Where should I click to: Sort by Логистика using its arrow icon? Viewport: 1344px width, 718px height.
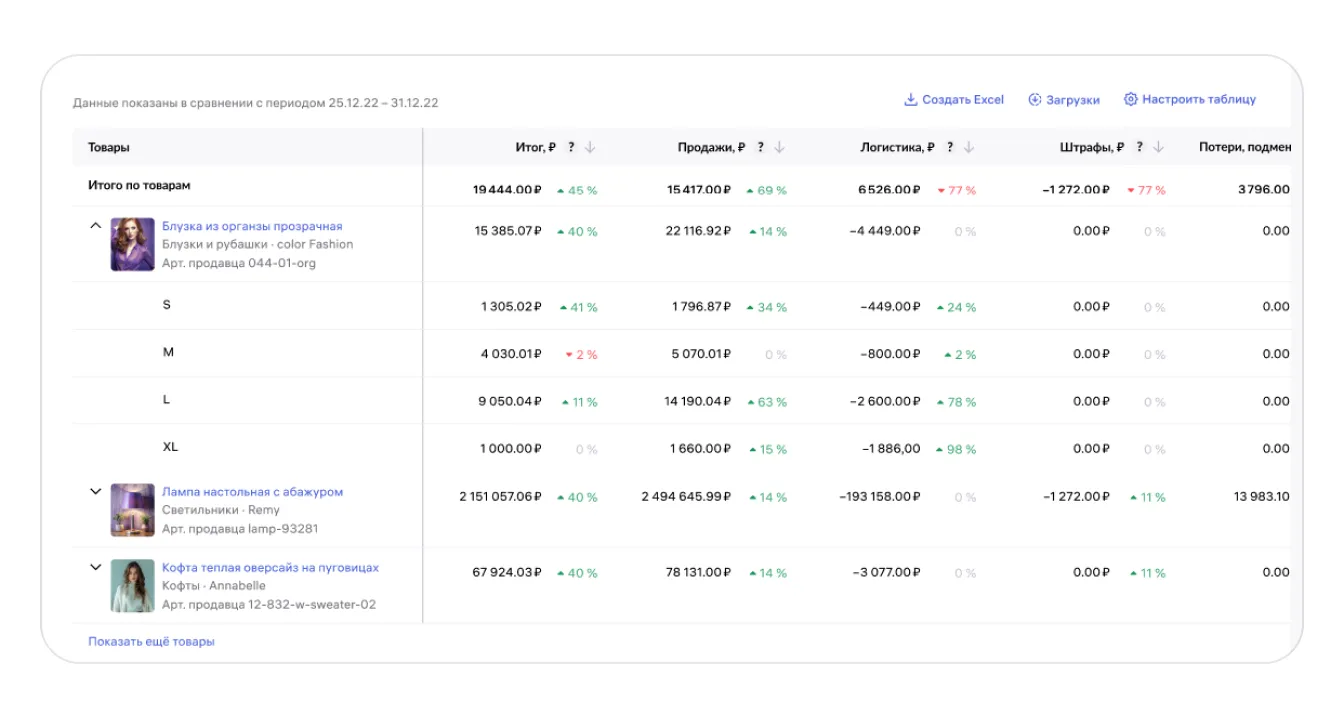point(969,147)
